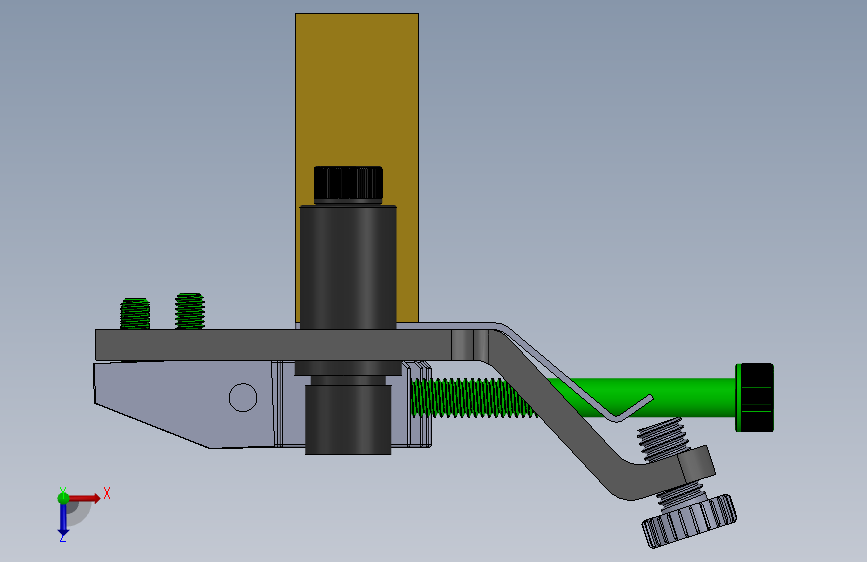The height and width of the screenshot is (562, 867).
Task: Select the black knurled head of green bolt
Action: 754,397
